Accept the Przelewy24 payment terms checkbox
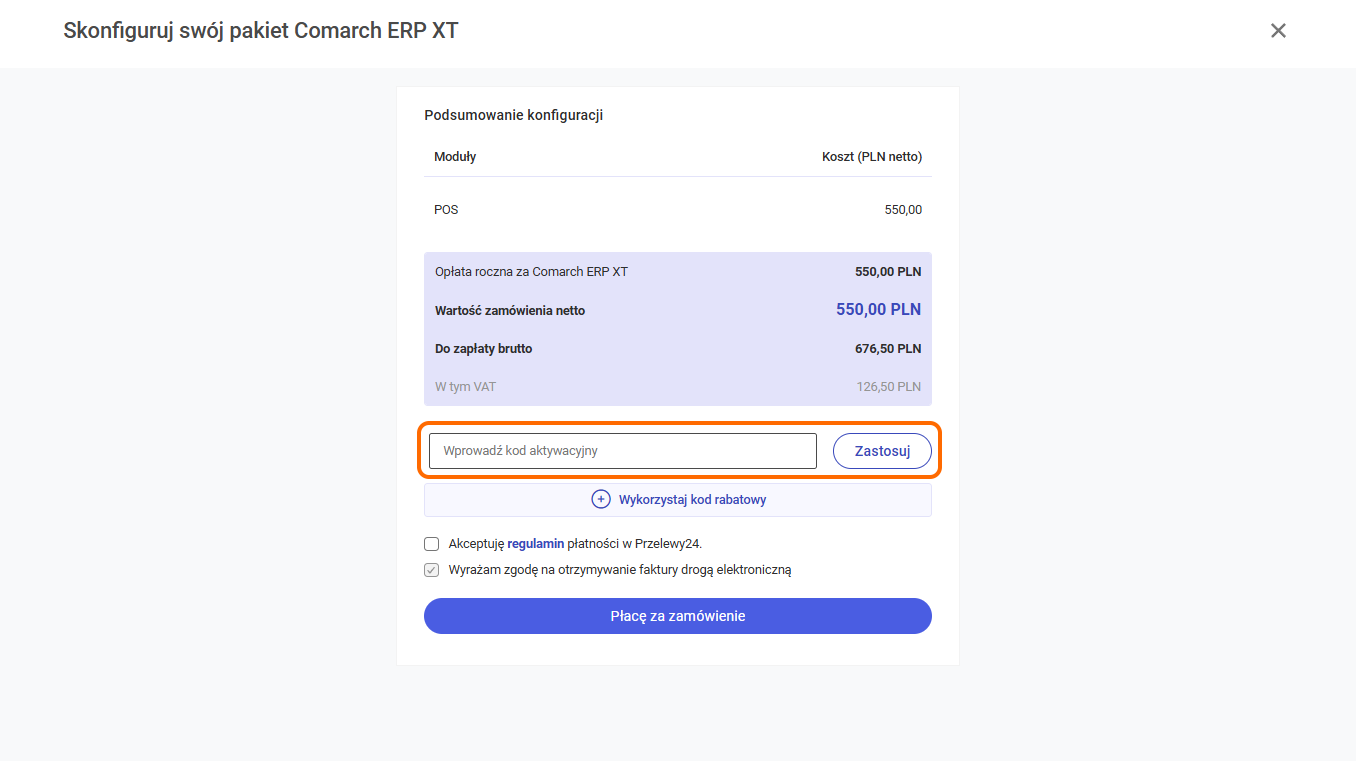Screen dimensions: 1356x761 pos(432,544)
